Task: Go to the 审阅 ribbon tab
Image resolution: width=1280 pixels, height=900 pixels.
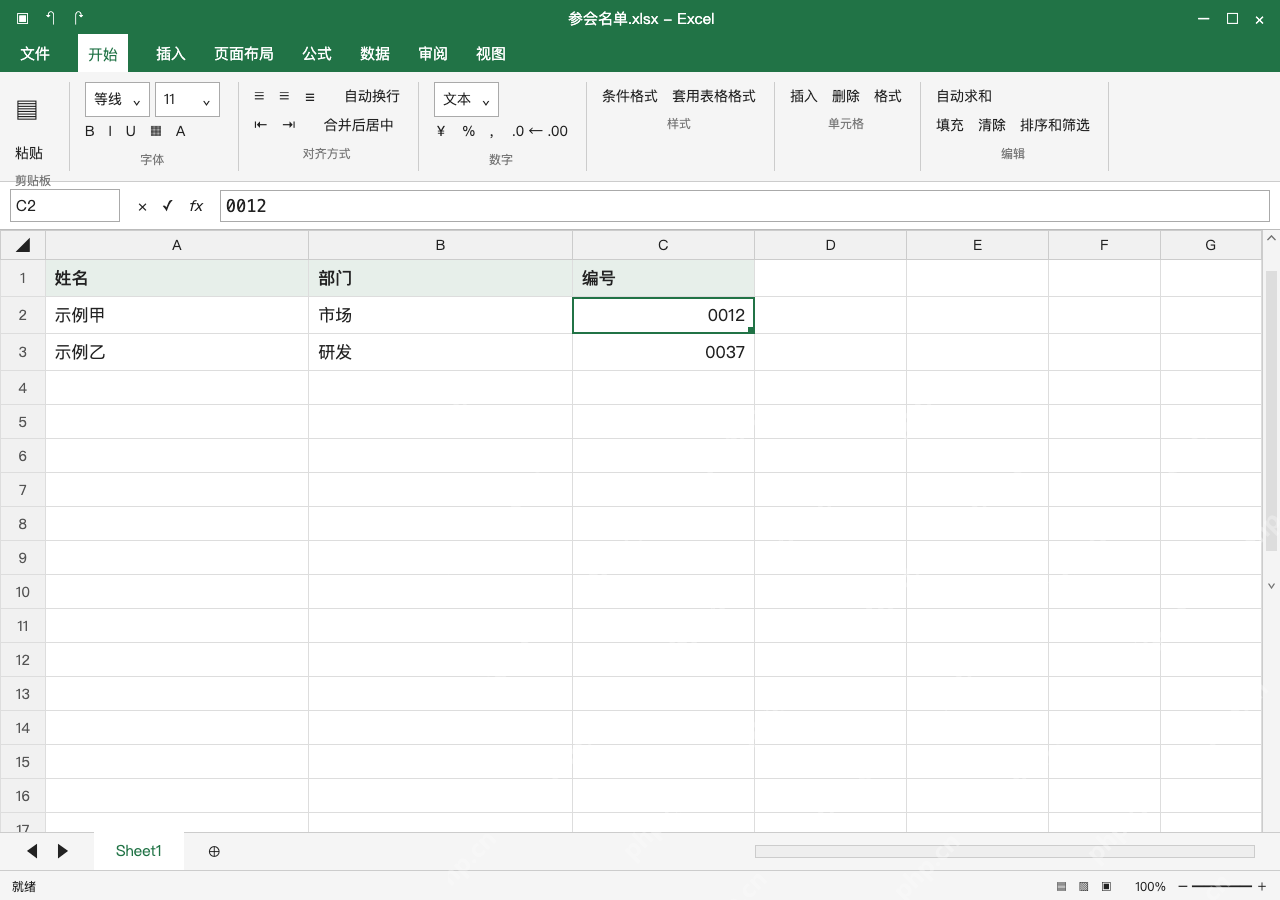Action: (x=433, y=54)
